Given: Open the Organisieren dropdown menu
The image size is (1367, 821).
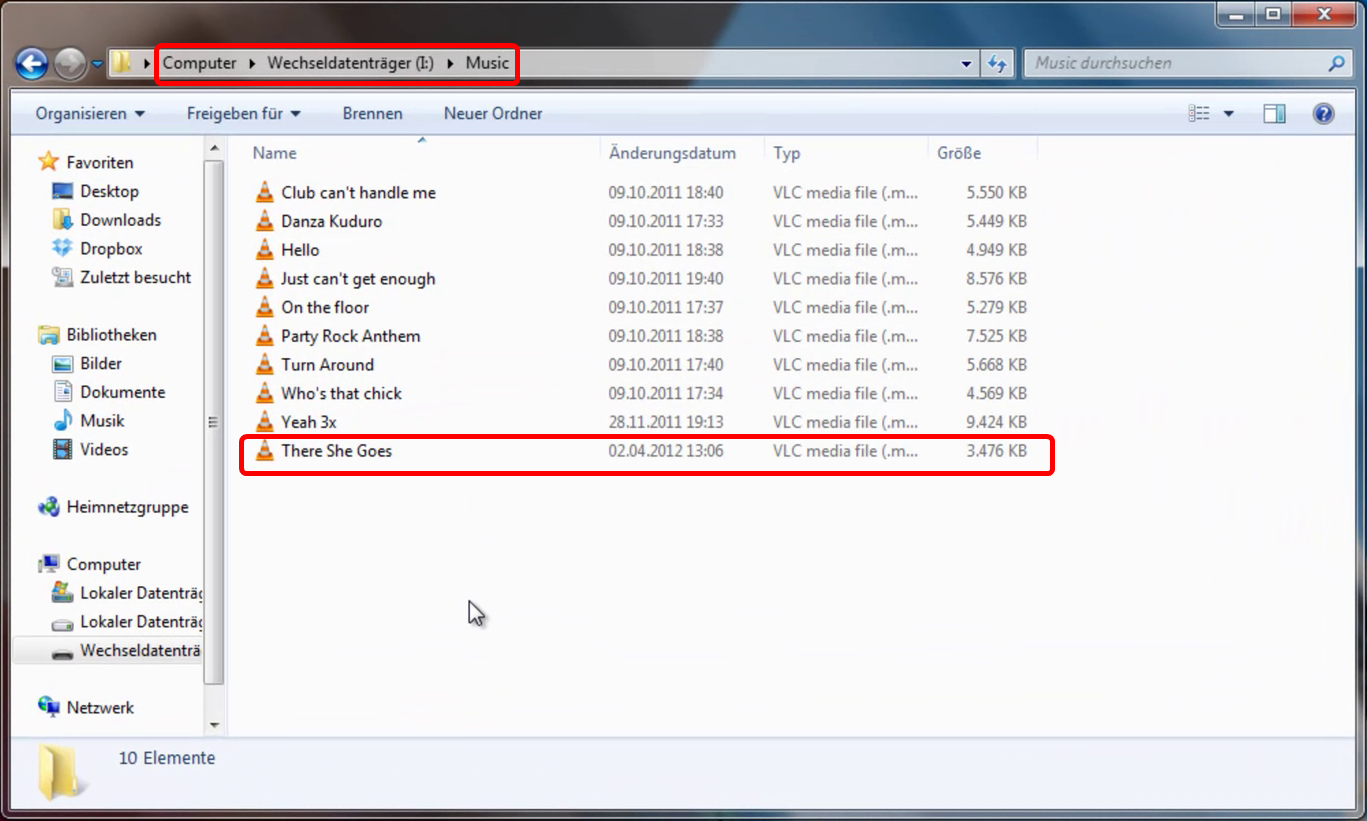Looking at the screenshot, I should pos(90,114).
